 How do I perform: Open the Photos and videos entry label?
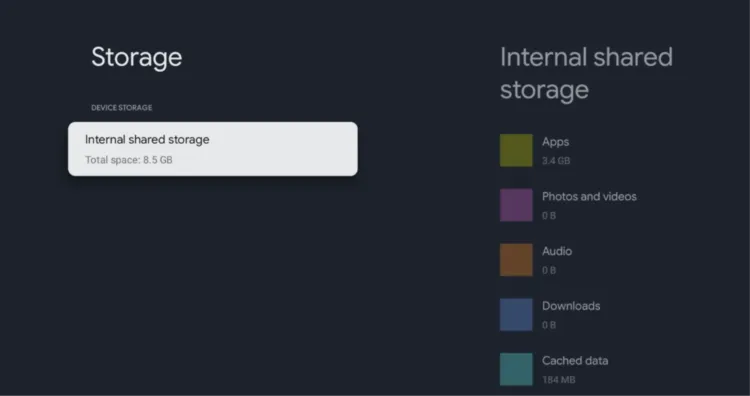click(589, 197)
